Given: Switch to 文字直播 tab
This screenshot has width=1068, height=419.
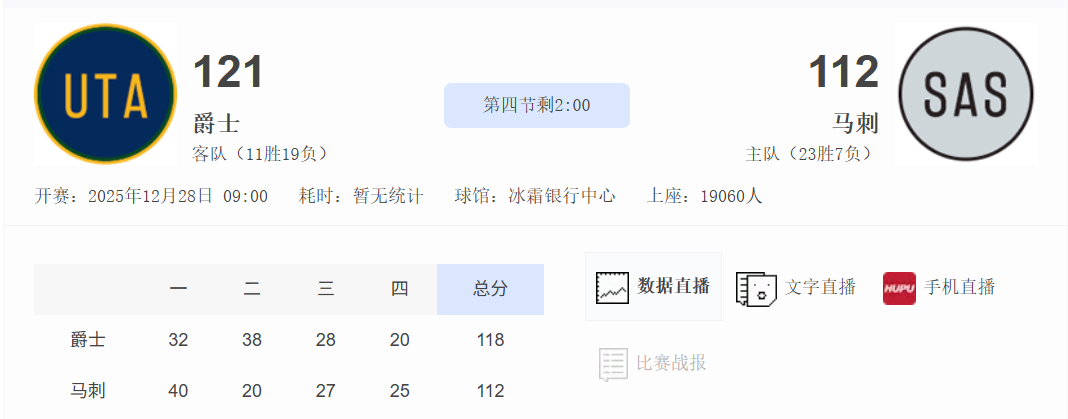Looking at the screenshot, I should point(796,287).
